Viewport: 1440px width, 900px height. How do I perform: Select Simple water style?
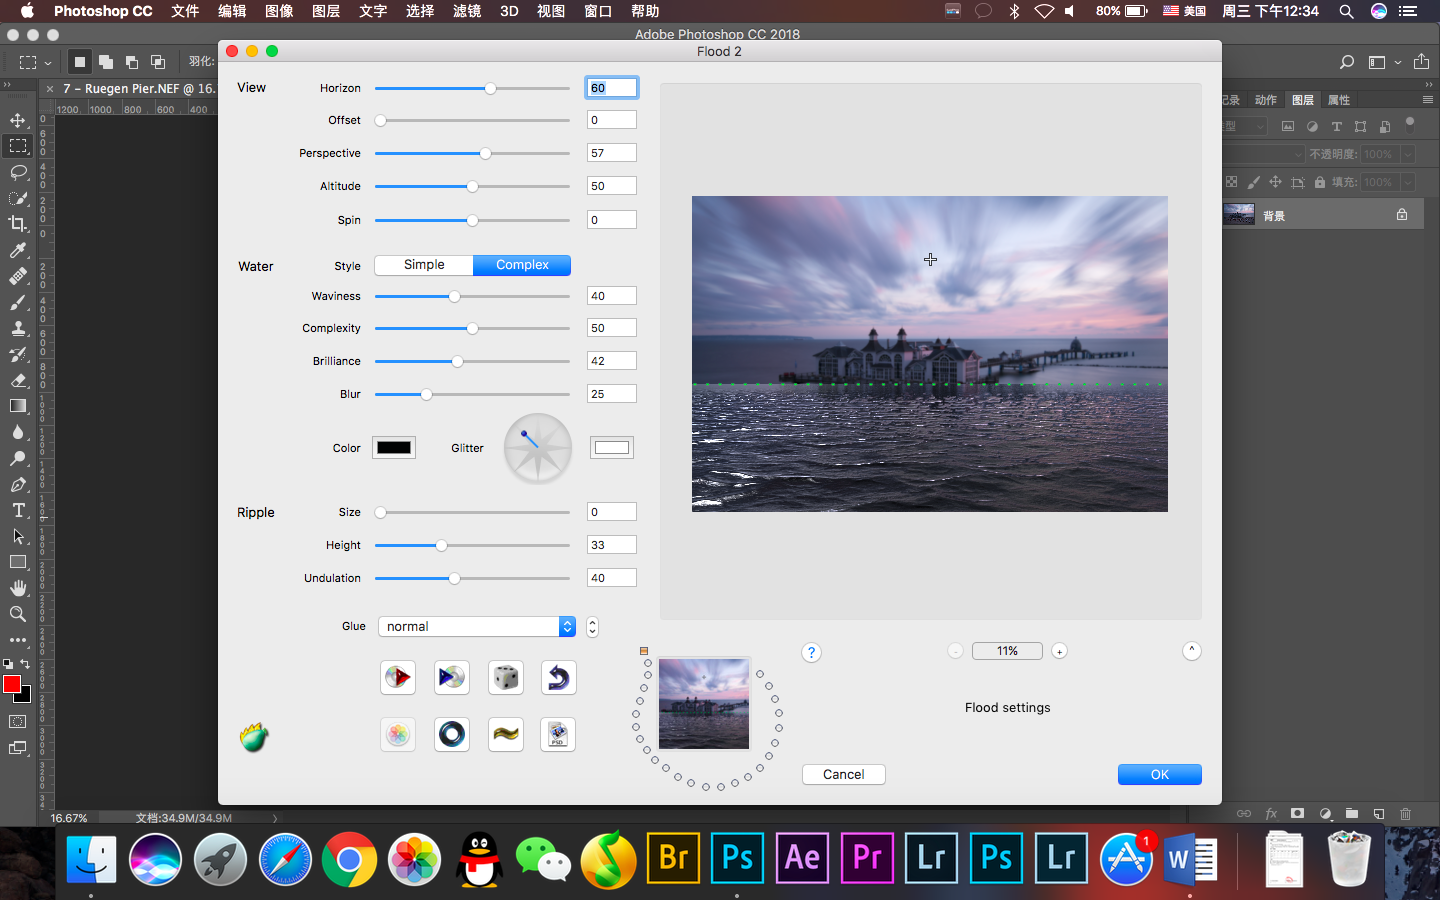424,265
